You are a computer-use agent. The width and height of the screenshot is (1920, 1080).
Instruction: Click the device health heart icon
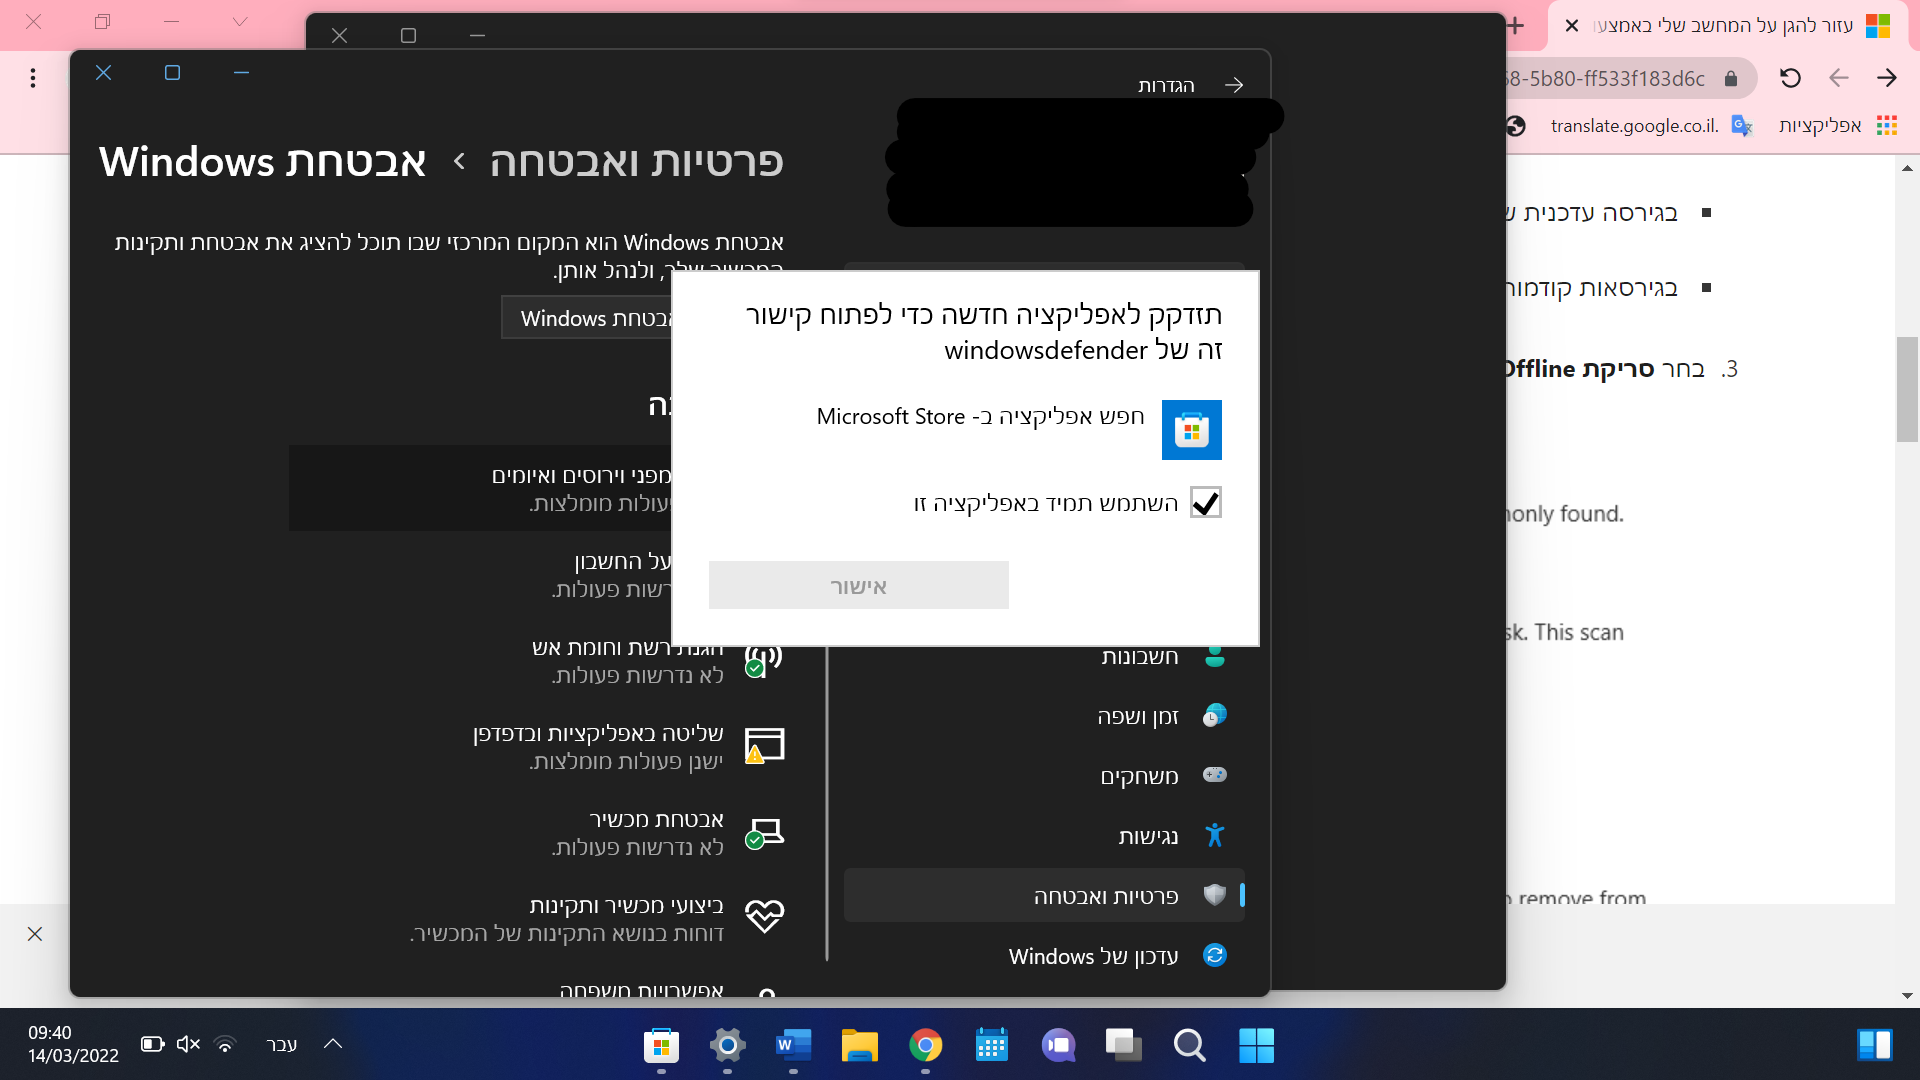(764, 915)
